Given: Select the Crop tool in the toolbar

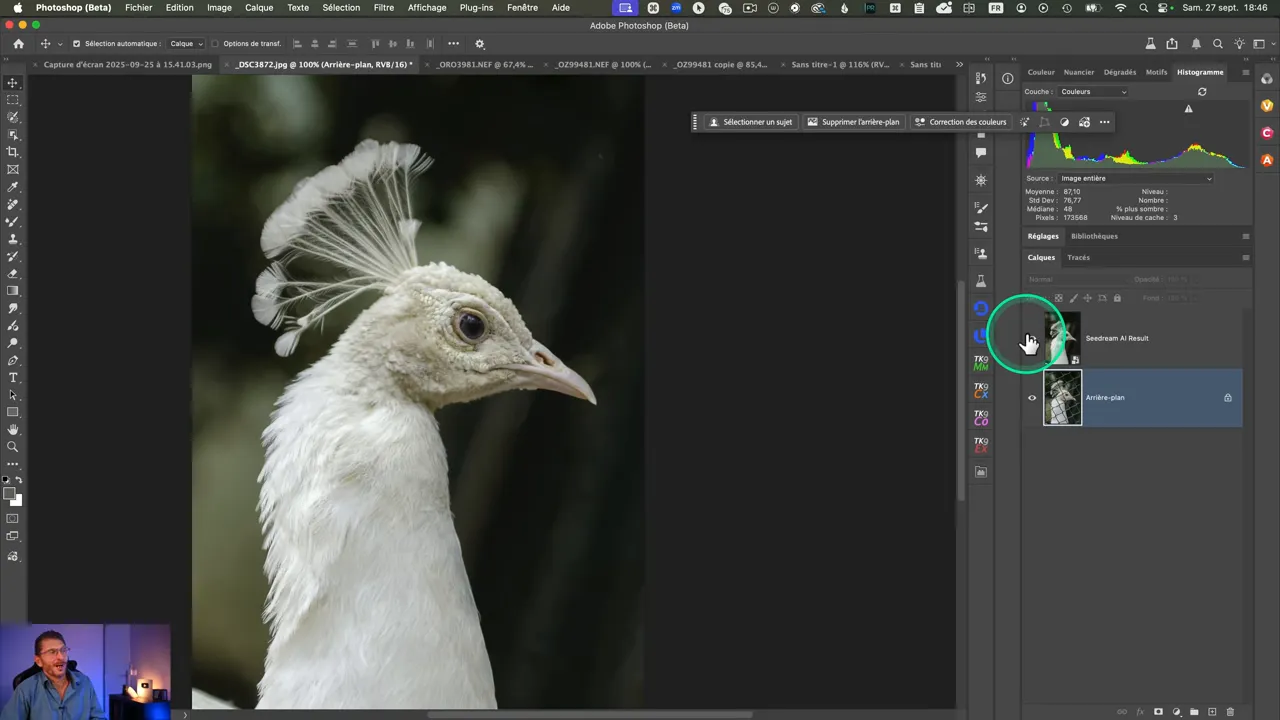Looking at the screenshot, I should click(x=13, y=152).
